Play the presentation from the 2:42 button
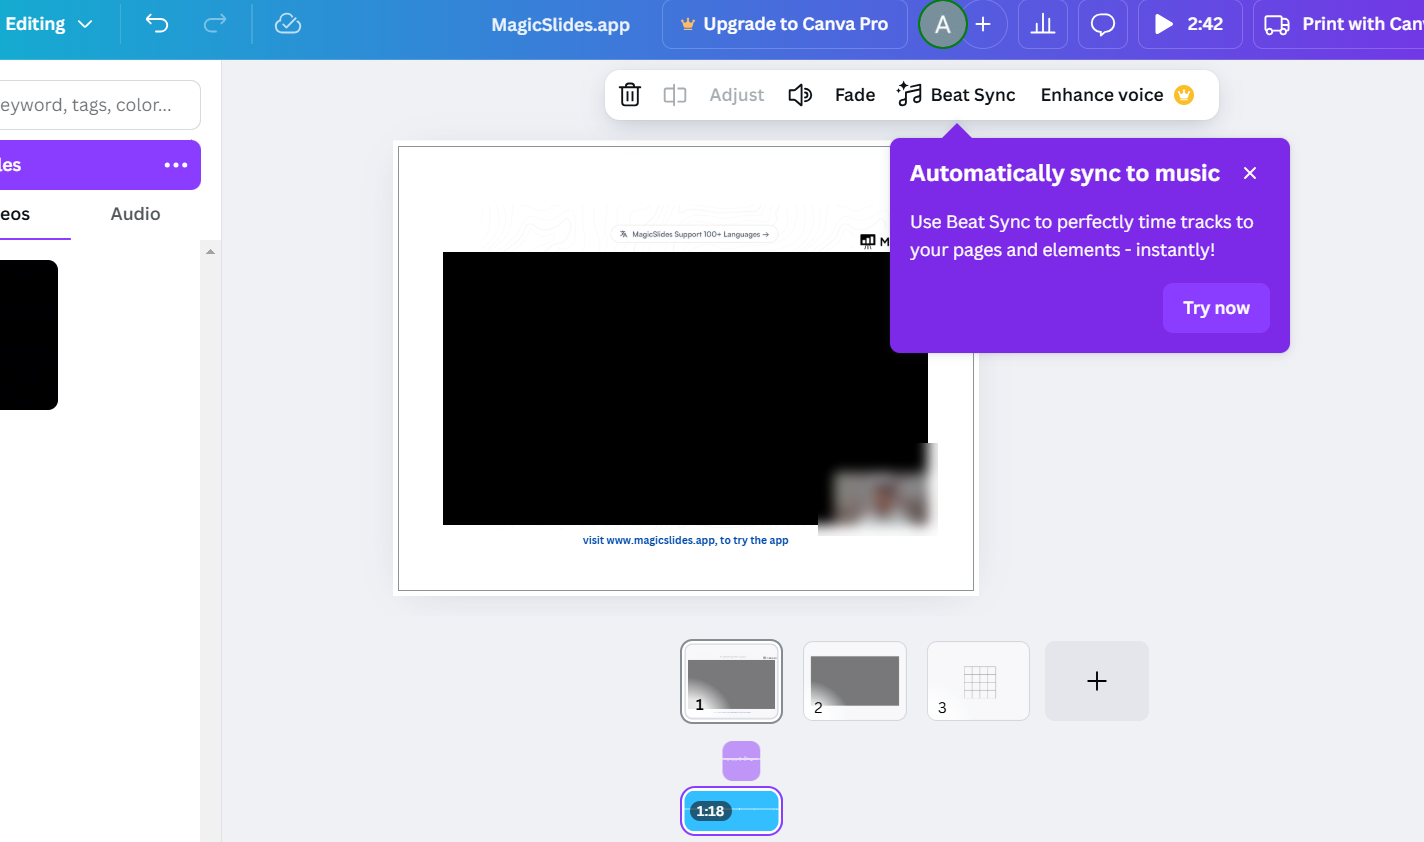 coord(1190,24)
